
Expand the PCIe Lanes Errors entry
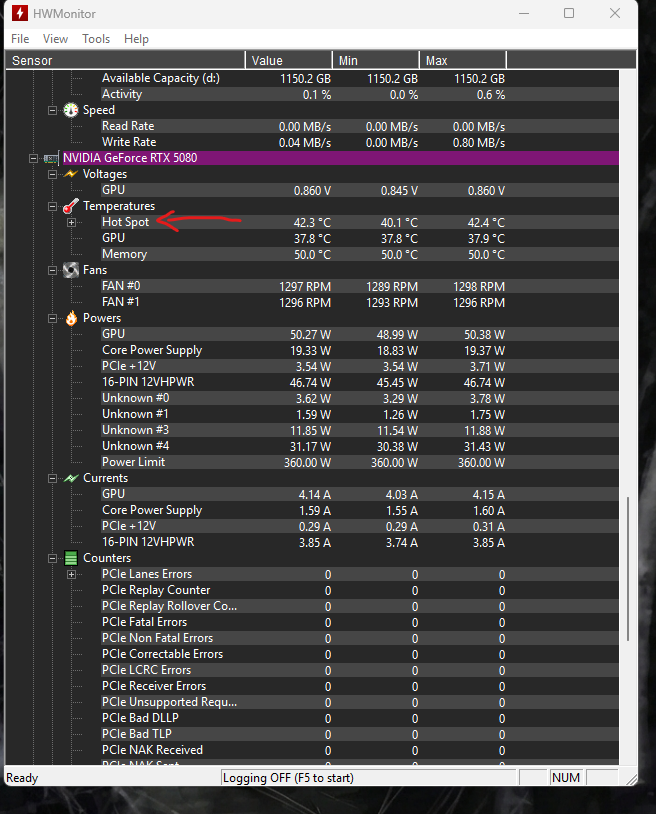pyautogui.click(x=72, y=574)
